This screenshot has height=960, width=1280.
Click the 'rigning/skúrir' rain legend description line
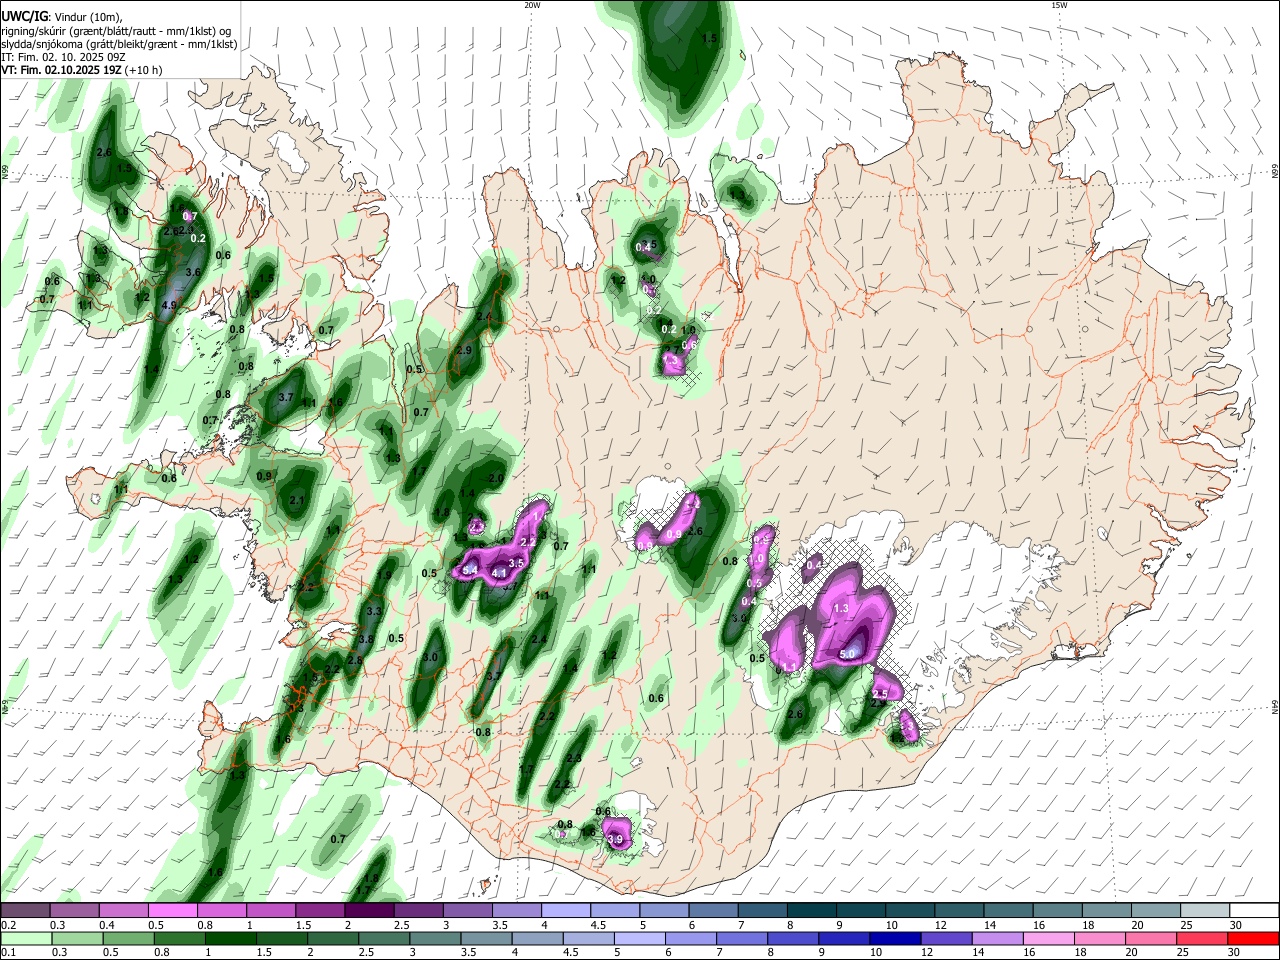(x=116, y=30)
